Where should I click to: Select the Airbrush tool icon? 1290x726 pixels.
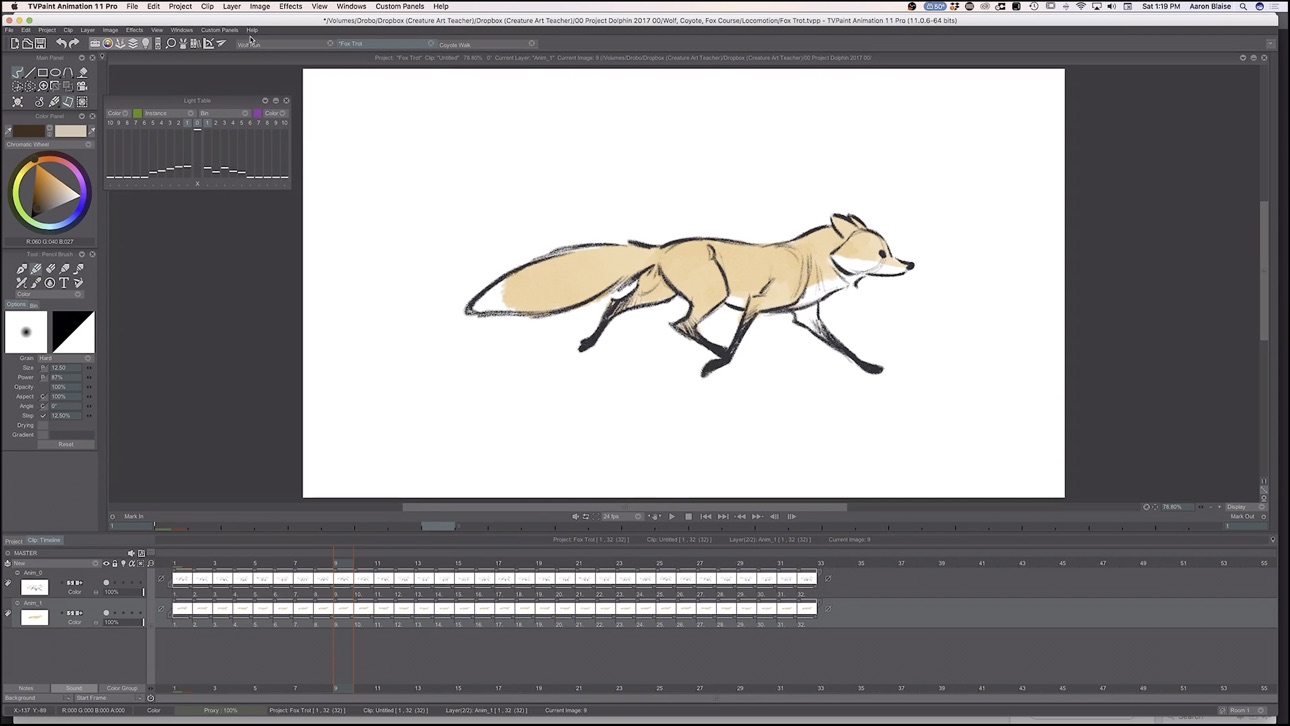(x=64, y=269)
